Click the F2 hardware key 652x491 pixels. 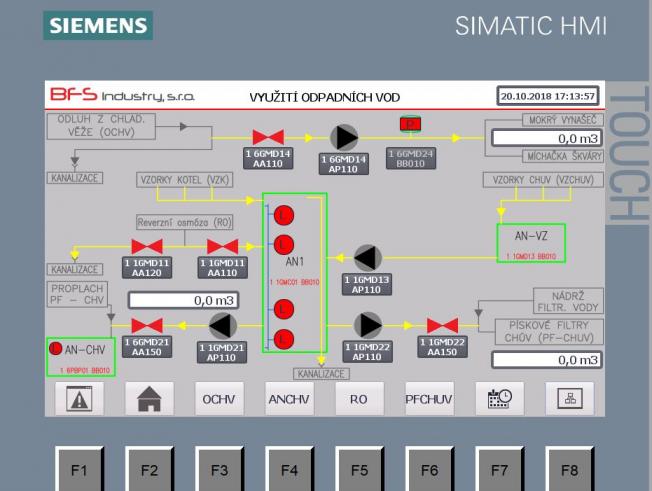149,469
